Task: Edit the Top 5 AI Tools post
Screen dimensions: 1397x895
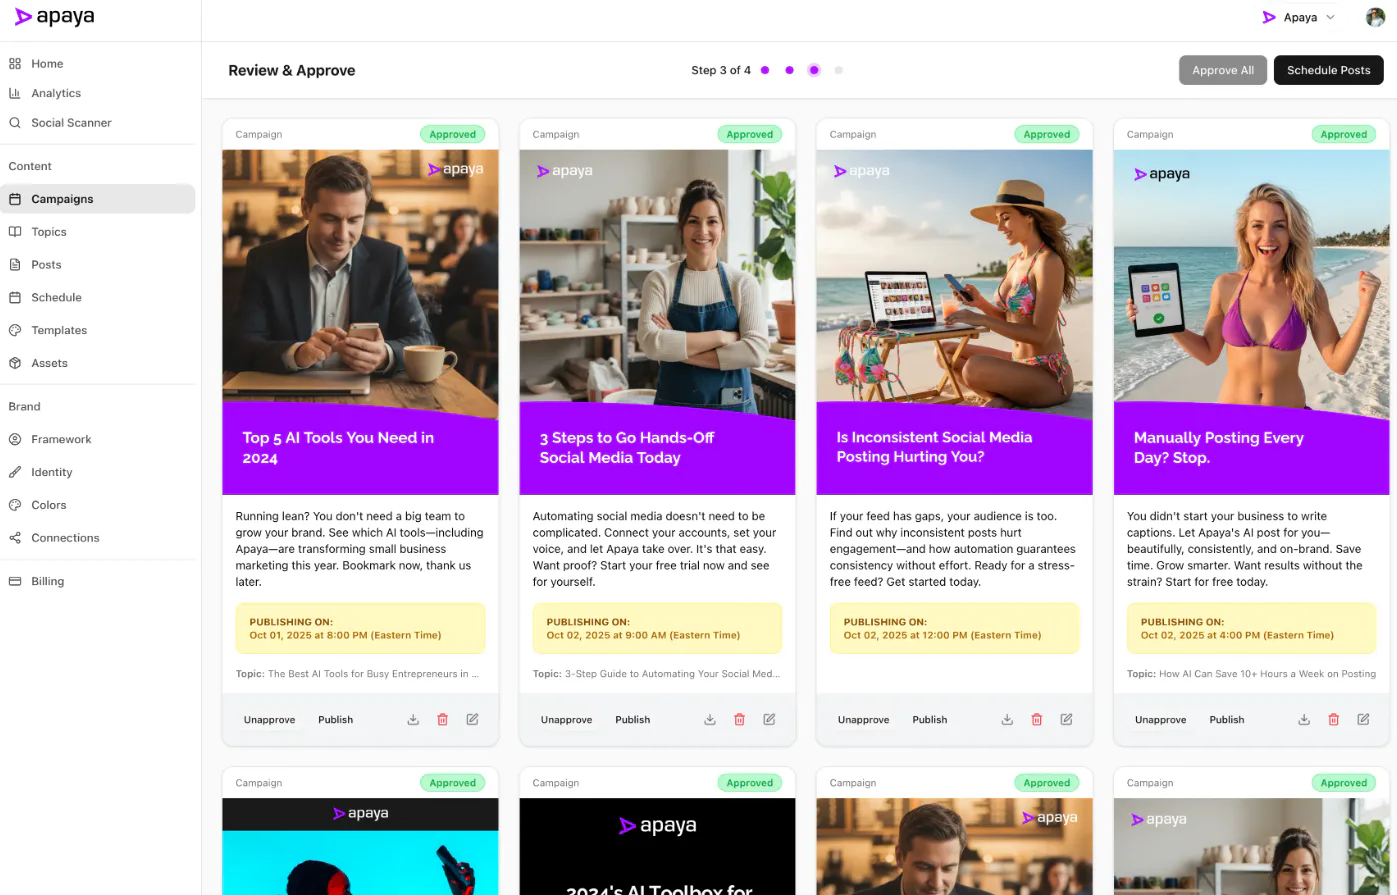Action: (473, 720)
